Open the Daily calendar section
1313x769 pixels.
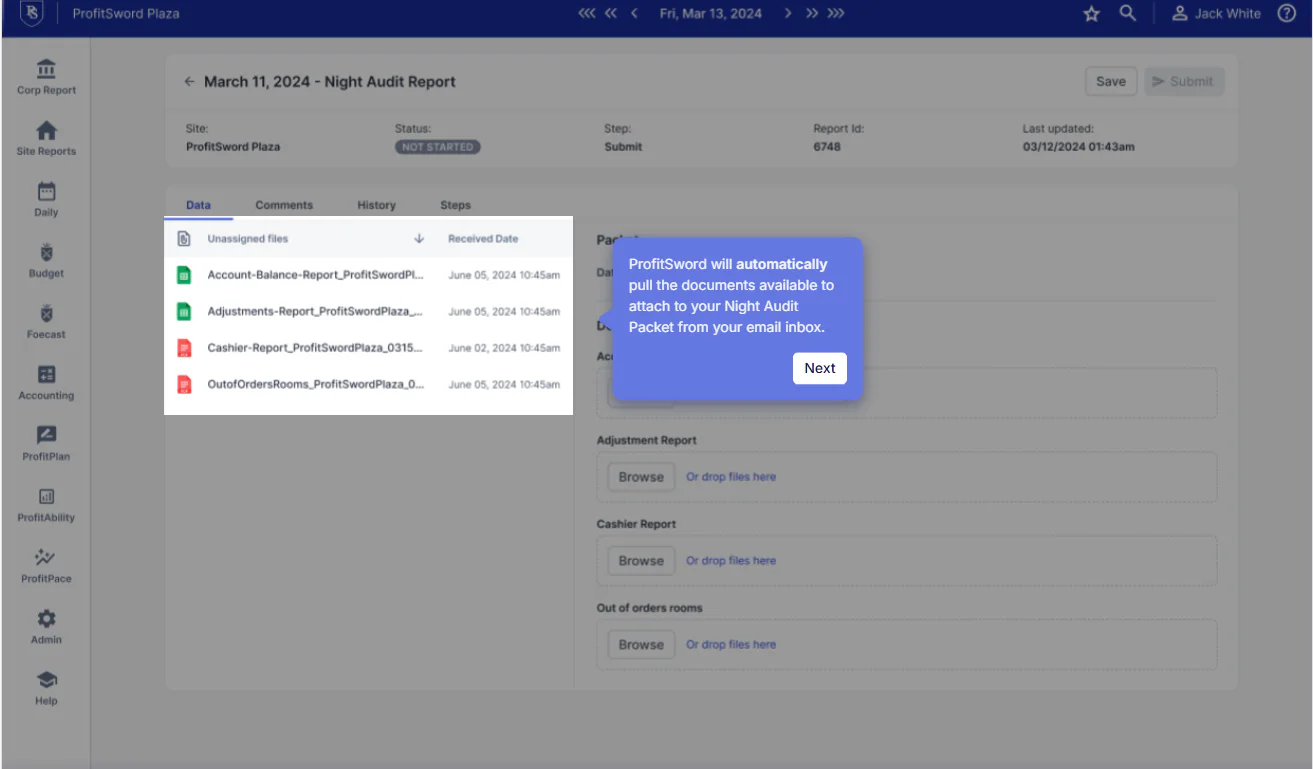[46, 199]
